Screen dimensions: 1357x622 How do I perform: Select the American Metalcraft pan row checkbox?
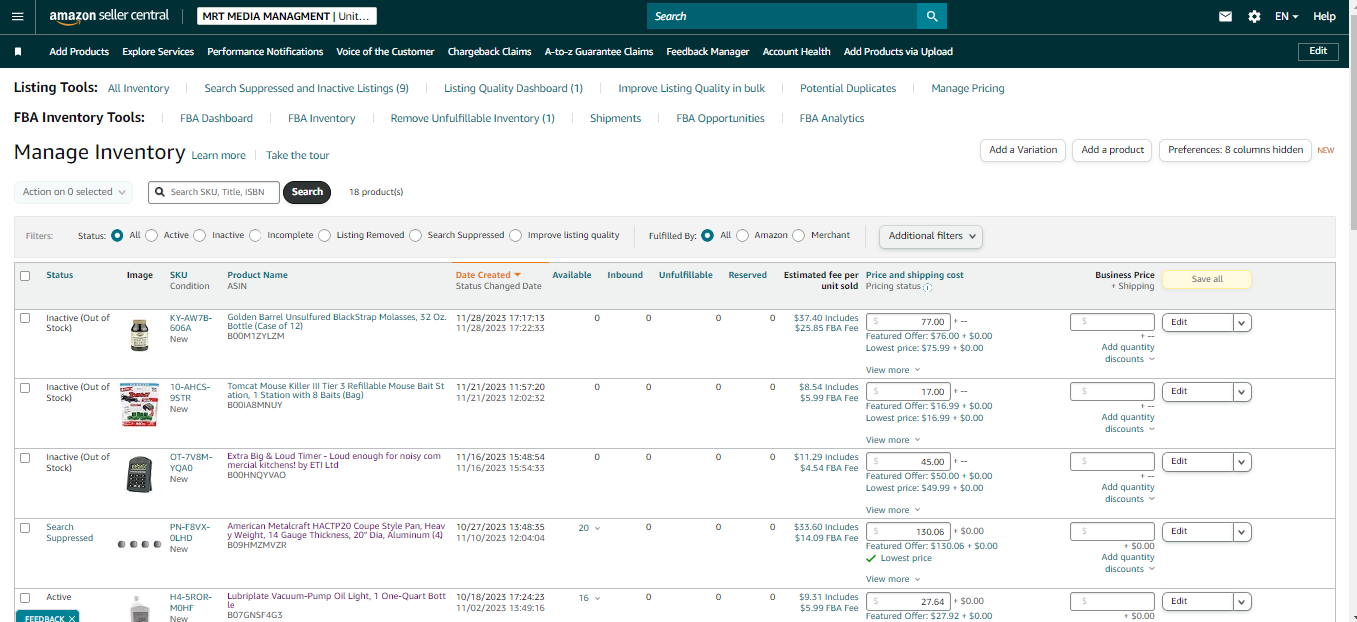click(x=25, y=528)
